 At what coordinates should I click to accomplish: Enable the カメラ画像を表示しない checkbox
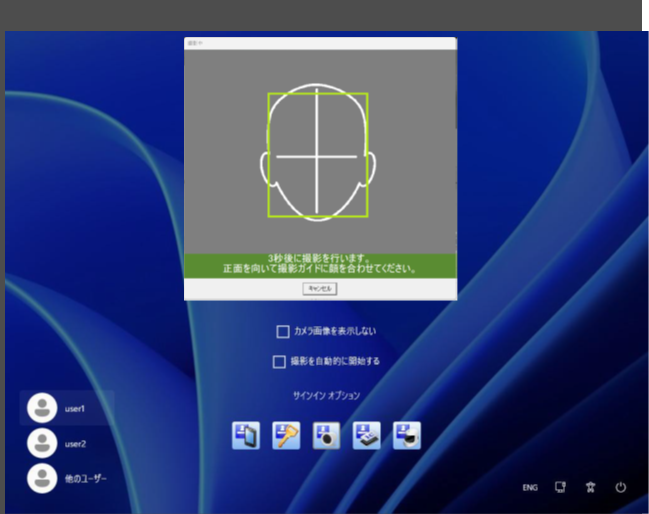283,331
